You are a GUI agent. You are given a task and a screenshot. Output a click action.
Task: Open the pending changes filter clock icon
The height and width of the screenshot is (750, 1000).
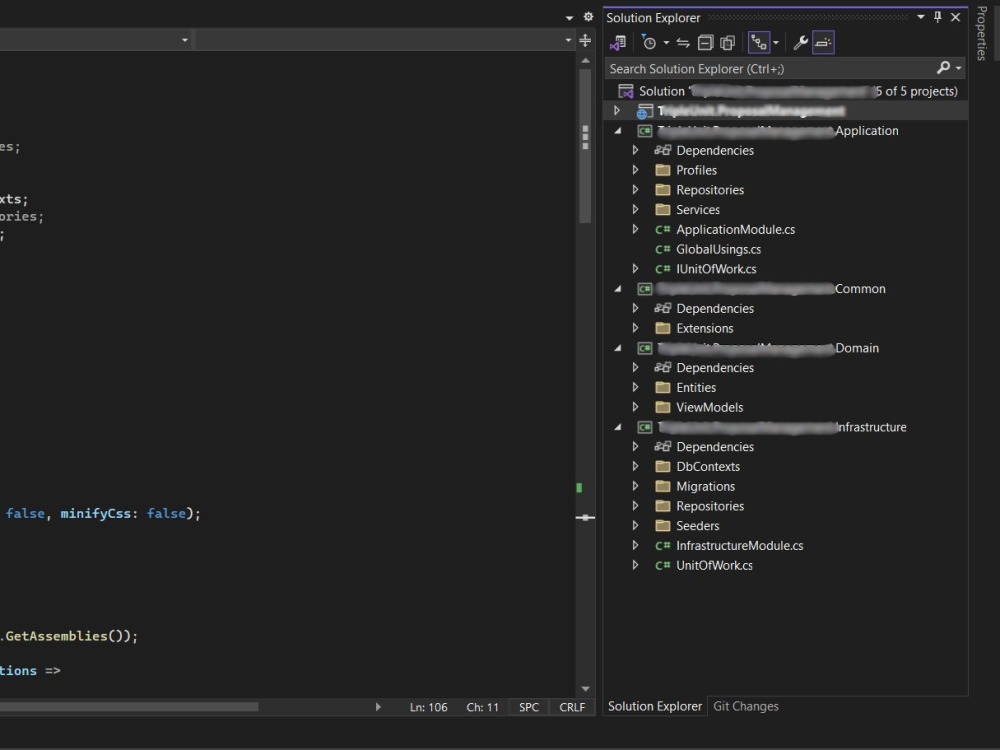click(x=650, y=42)
